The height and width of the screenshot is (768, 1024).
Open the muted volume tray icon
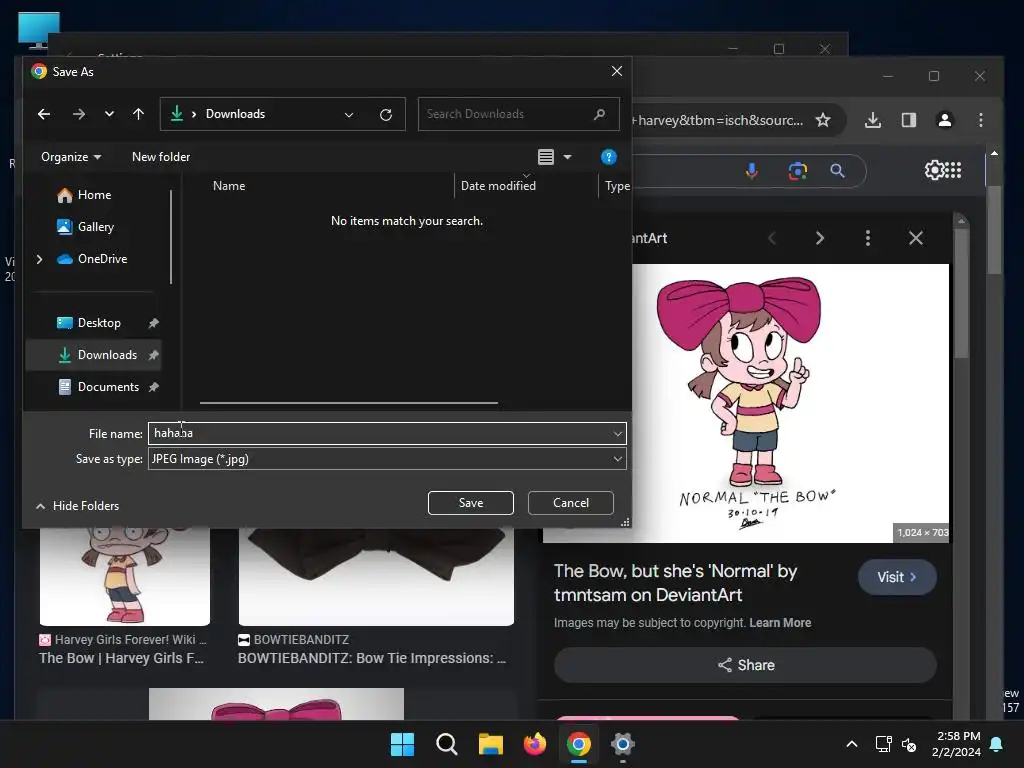(x=909, y=744)
